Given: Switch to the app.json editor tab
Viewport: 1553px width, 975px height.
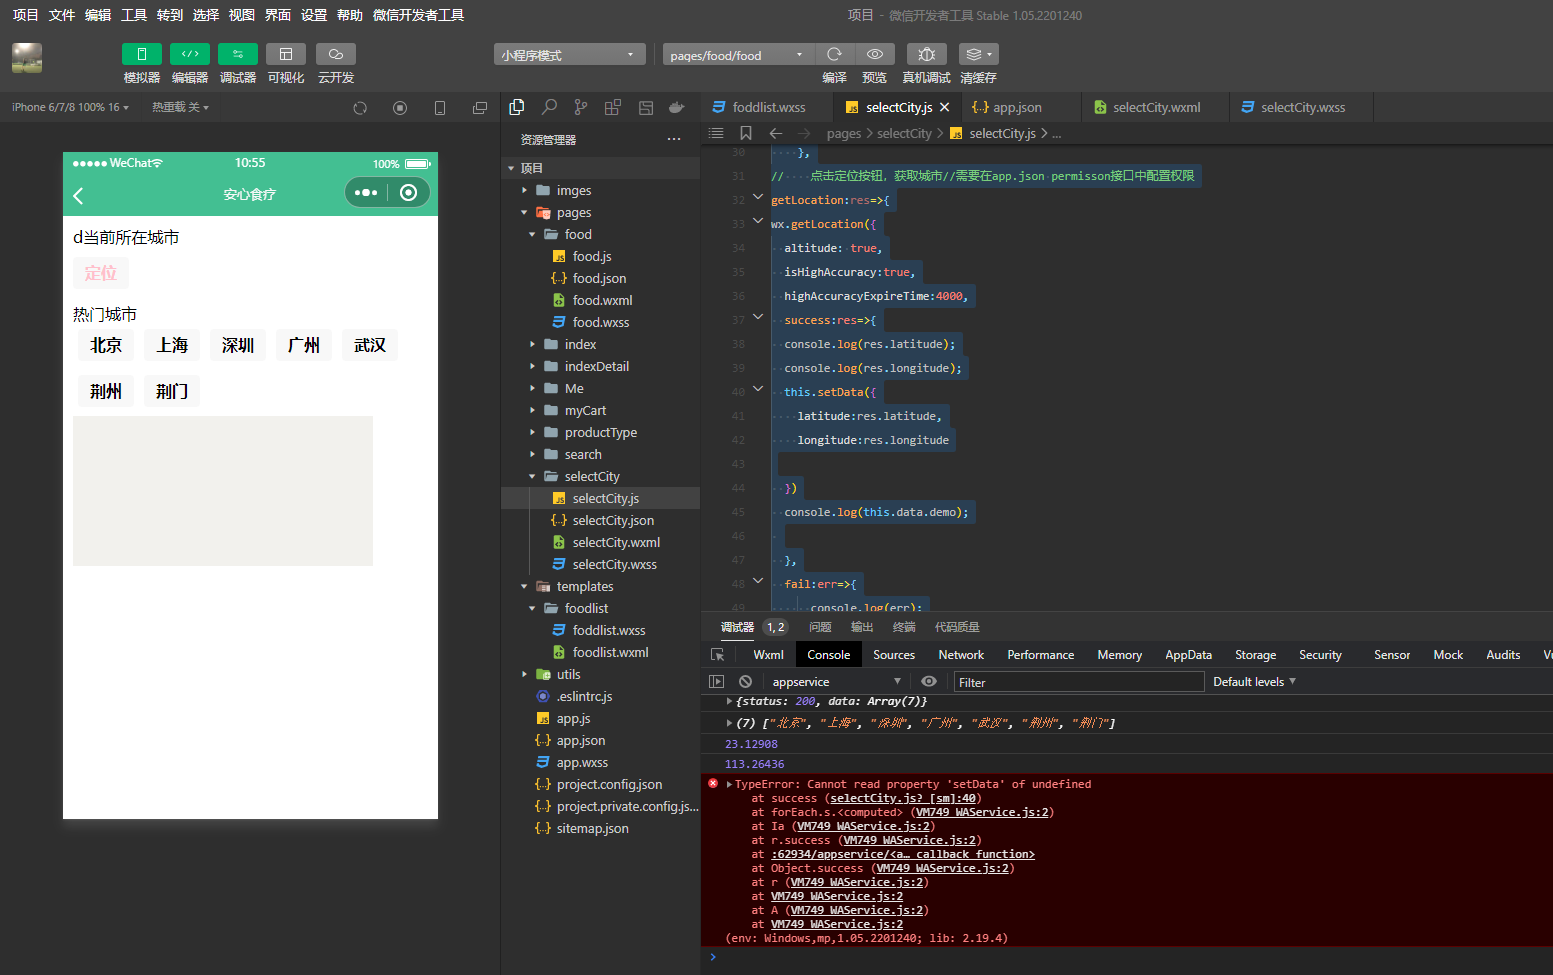Looking at the screenshot, I should [x=1016, y=107].
